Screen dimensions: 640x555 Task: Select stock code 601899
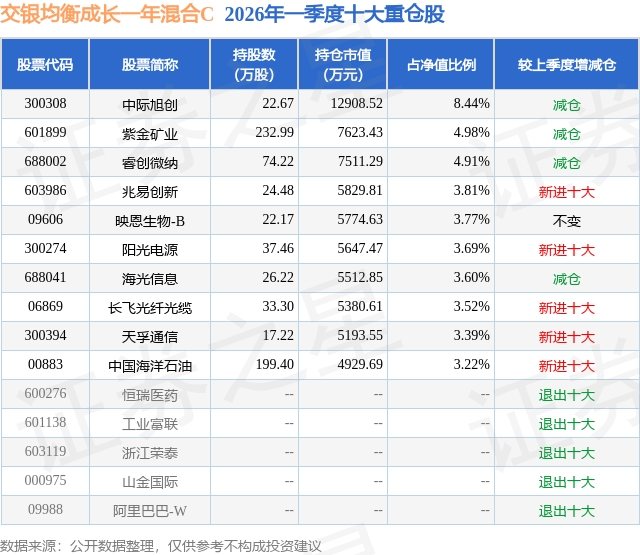point(45,133)
